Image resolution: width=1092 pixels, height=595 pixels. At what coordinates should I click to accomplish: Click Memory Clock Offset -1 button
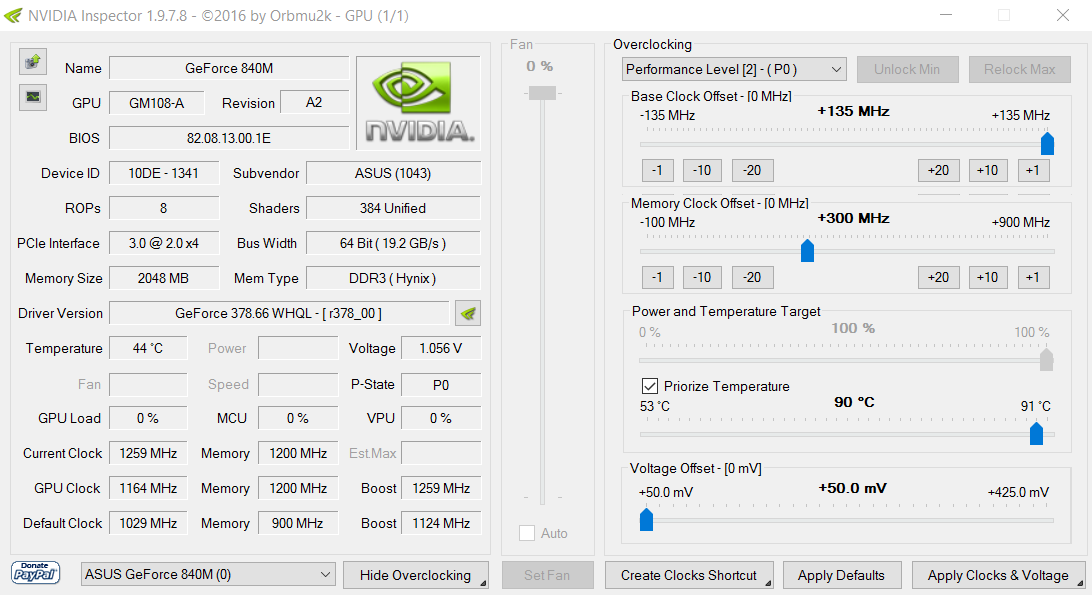pos(657,277)
